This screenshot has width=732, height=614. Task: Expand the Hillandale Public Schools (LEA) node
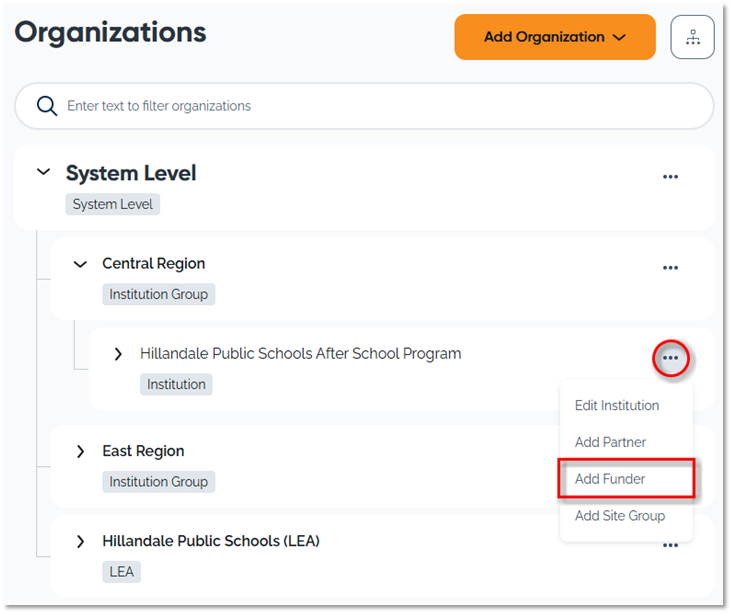[x=80, y=541]
